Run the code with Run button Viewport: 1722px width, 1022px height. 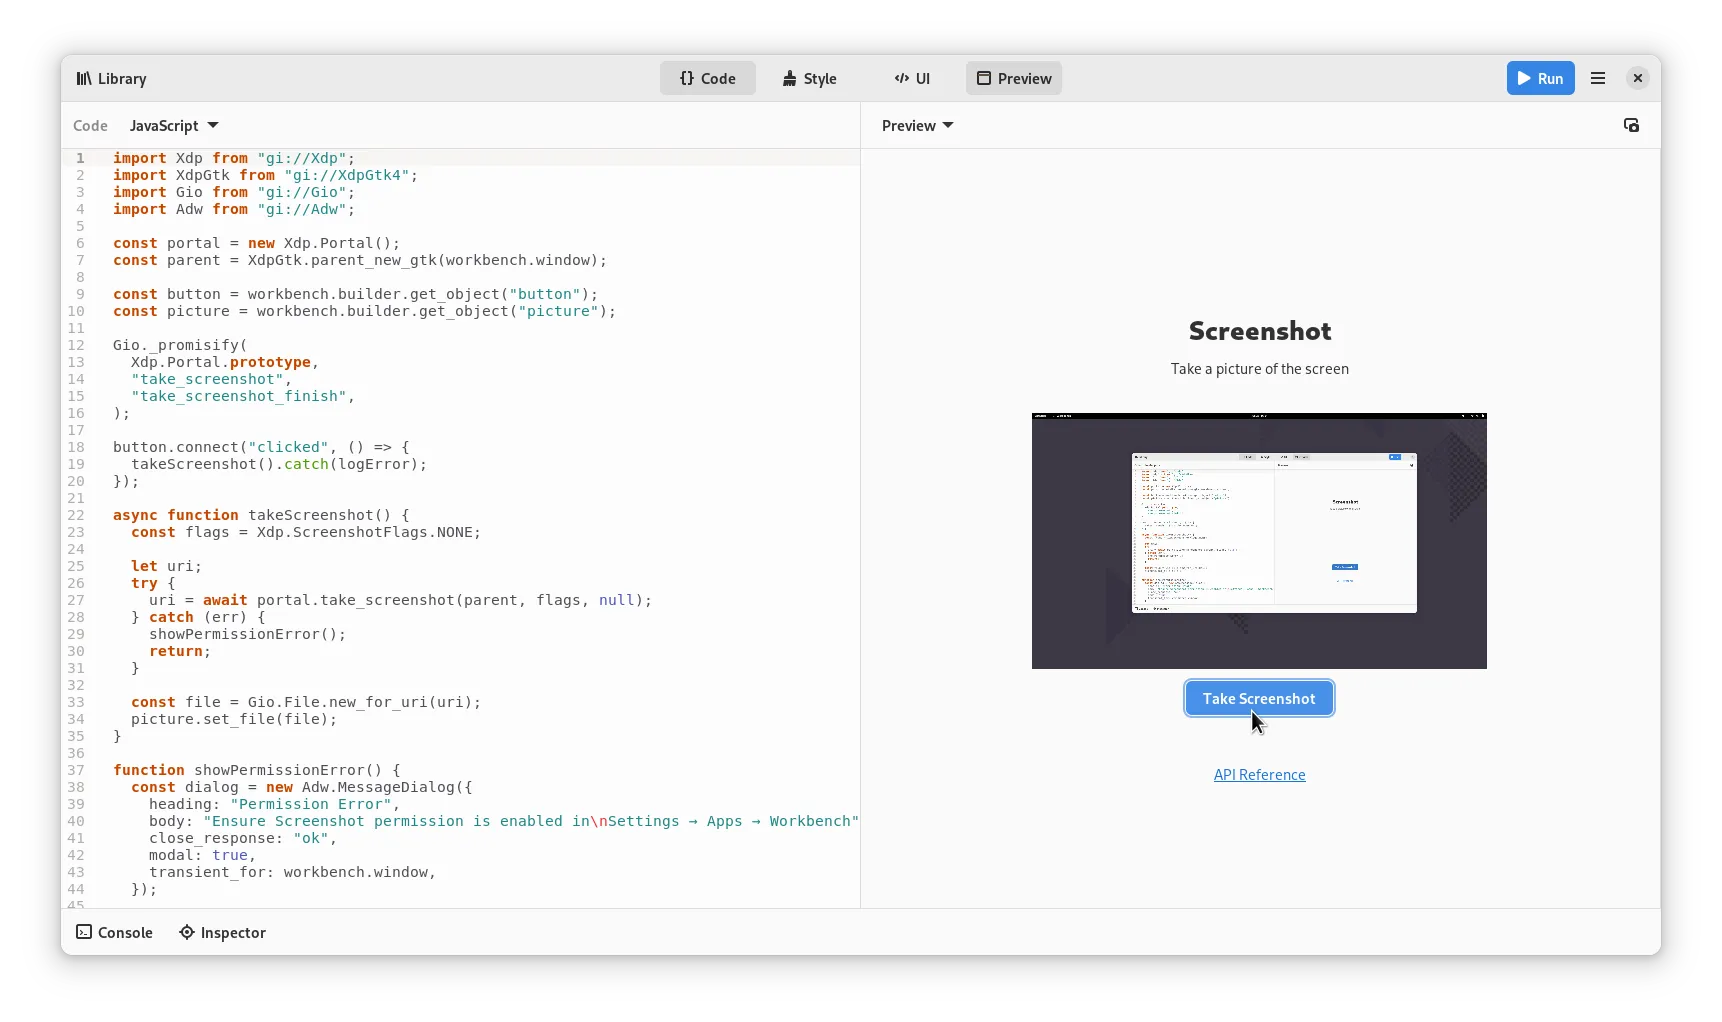click(x=1540, y=79)
